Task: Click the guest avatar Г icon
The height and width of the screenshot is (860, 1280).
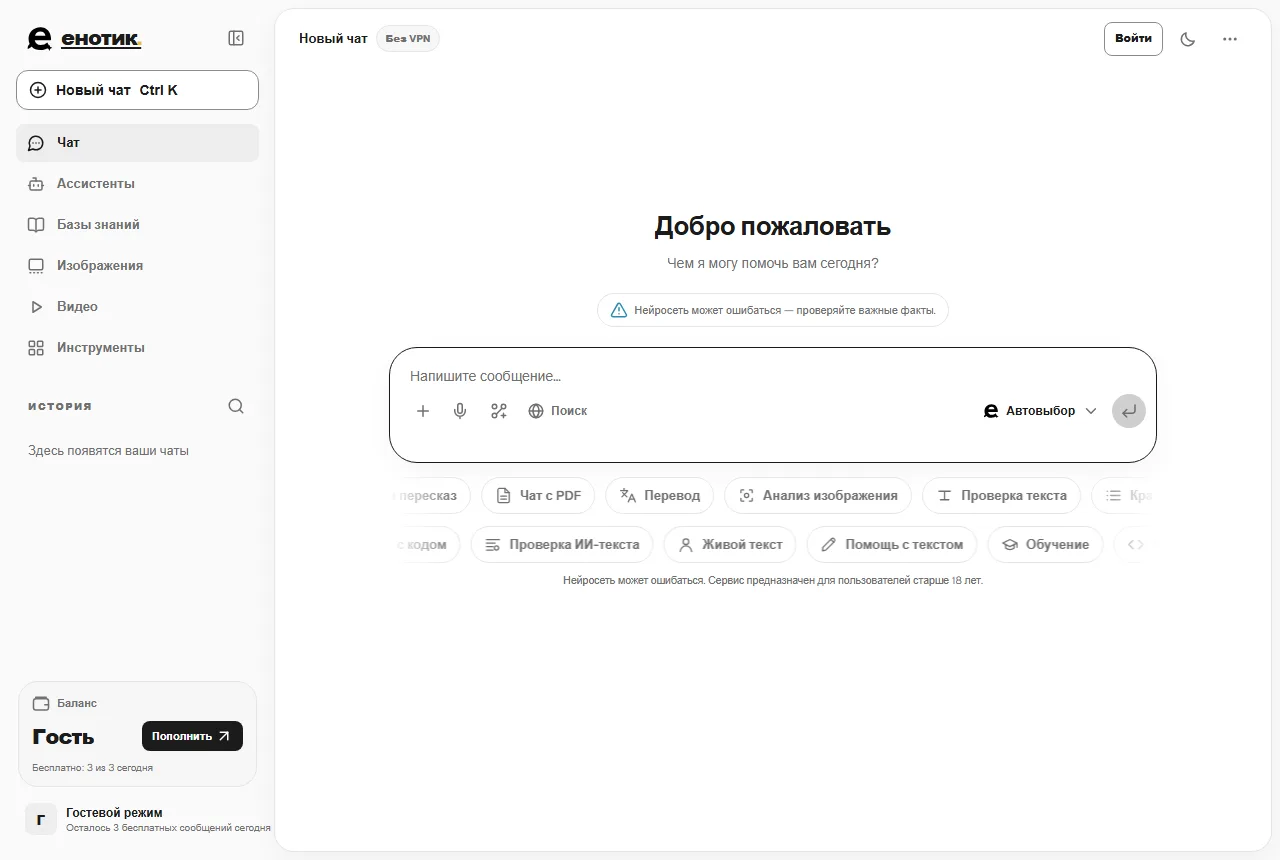Action: point(41,820)
